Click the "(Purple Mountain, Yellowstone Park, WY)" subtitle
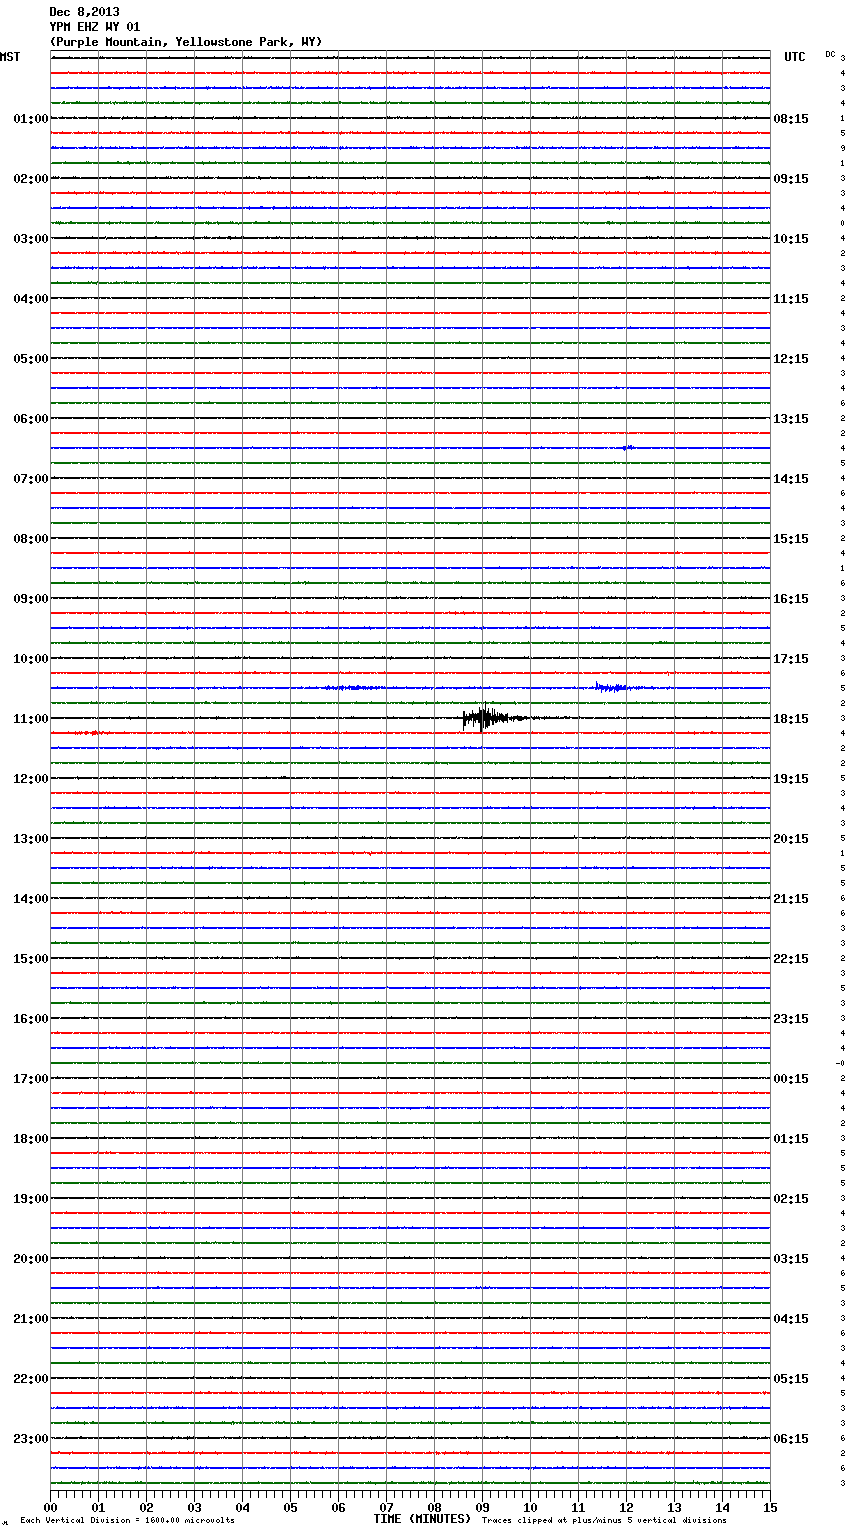Screen dimensions: 850x1534 pos(186,42)
